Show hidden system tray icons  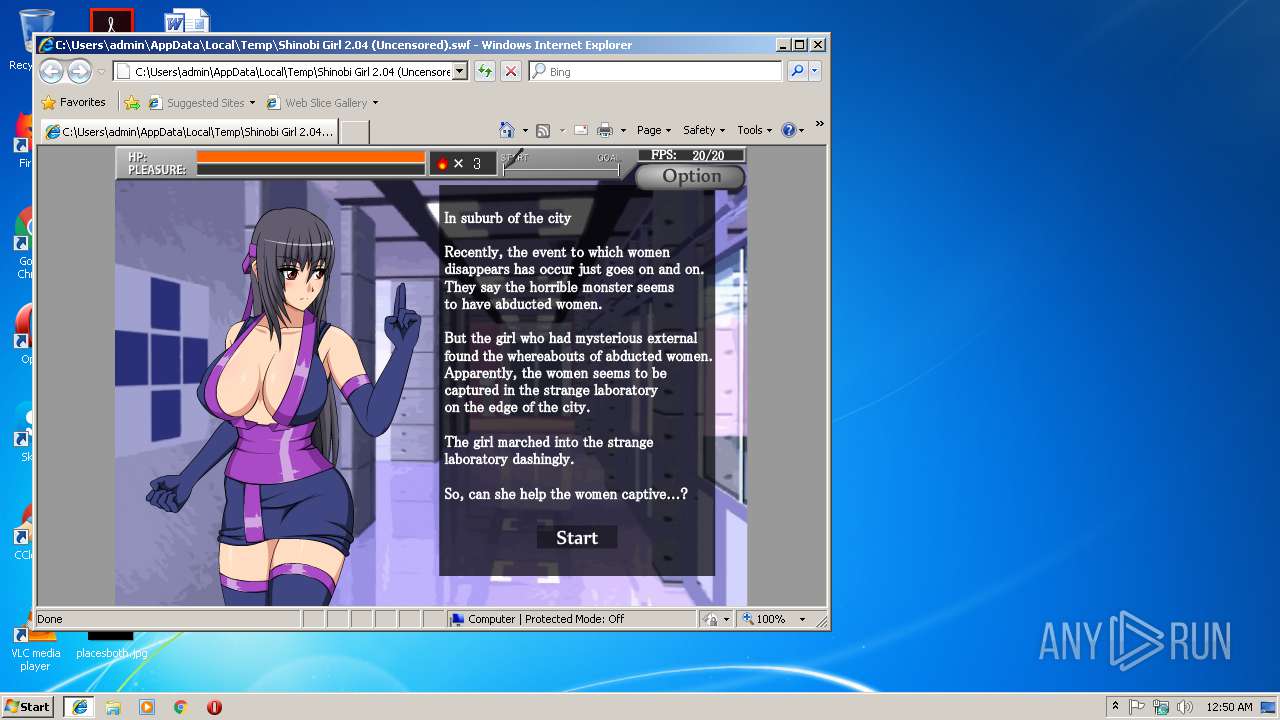click(1115, 706)
